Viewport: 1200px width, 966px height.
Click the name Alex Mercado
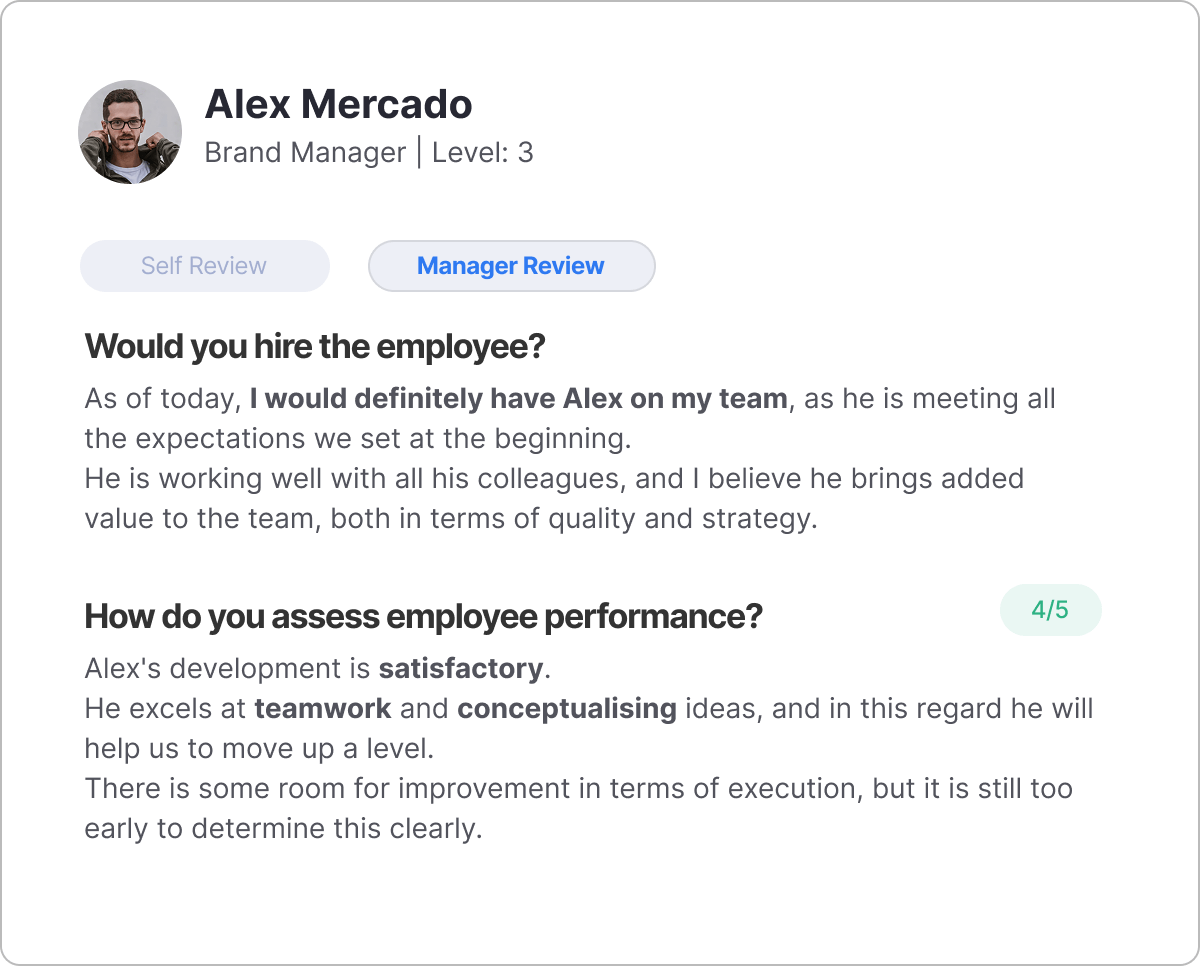tap(339, 104)
